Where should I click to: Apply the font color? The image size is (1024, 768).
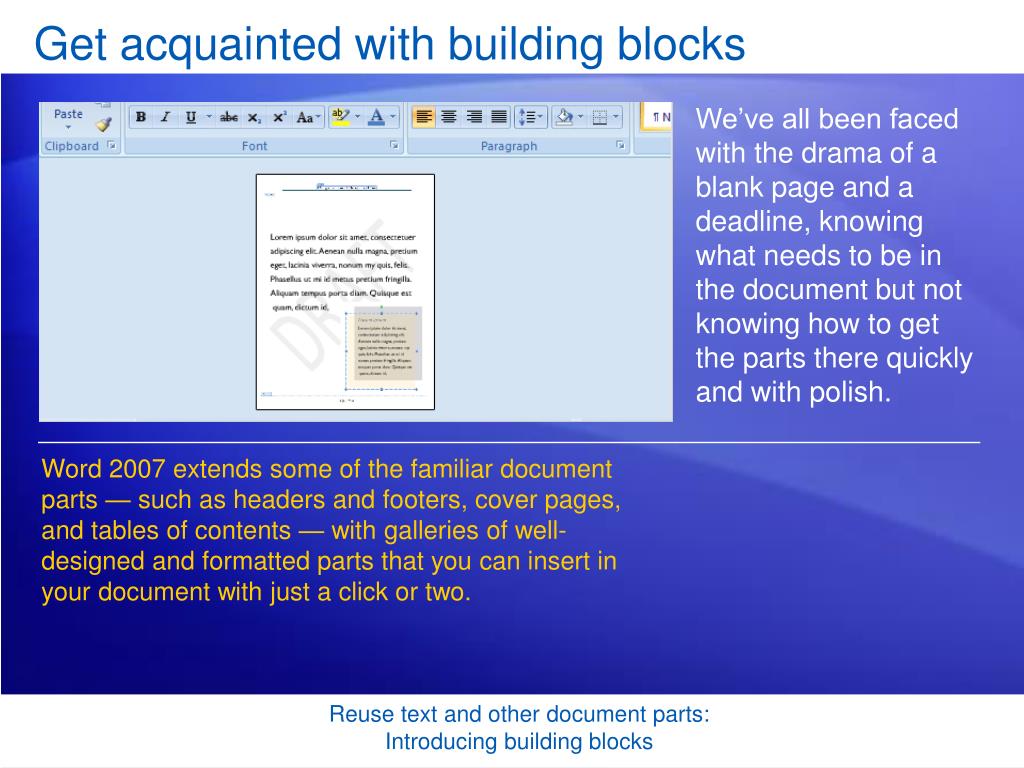point(376,118)
